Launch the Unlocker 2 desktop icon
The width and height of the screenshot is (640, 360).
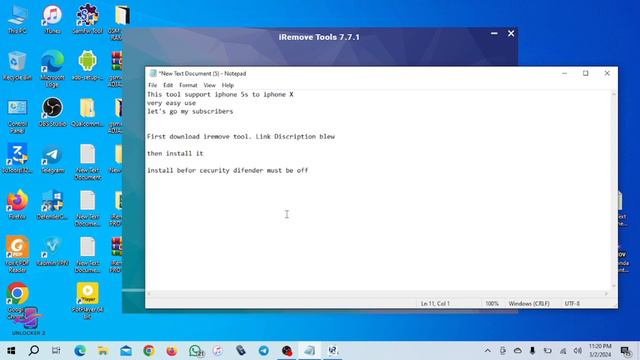pos(29,322)
